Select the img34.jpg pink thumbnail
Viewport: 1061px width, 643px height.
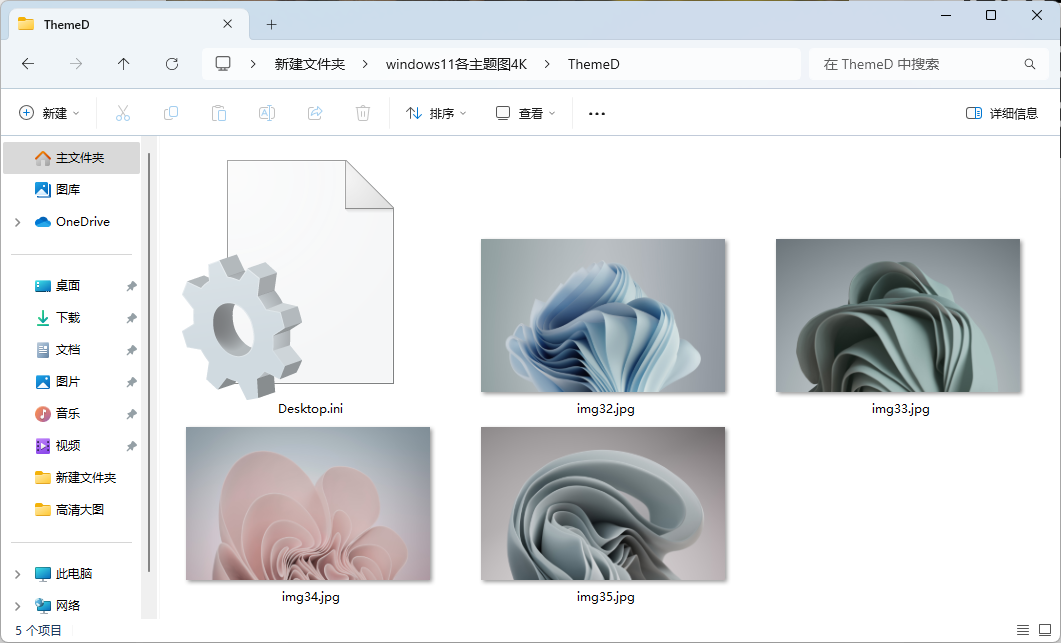[308, 504]
